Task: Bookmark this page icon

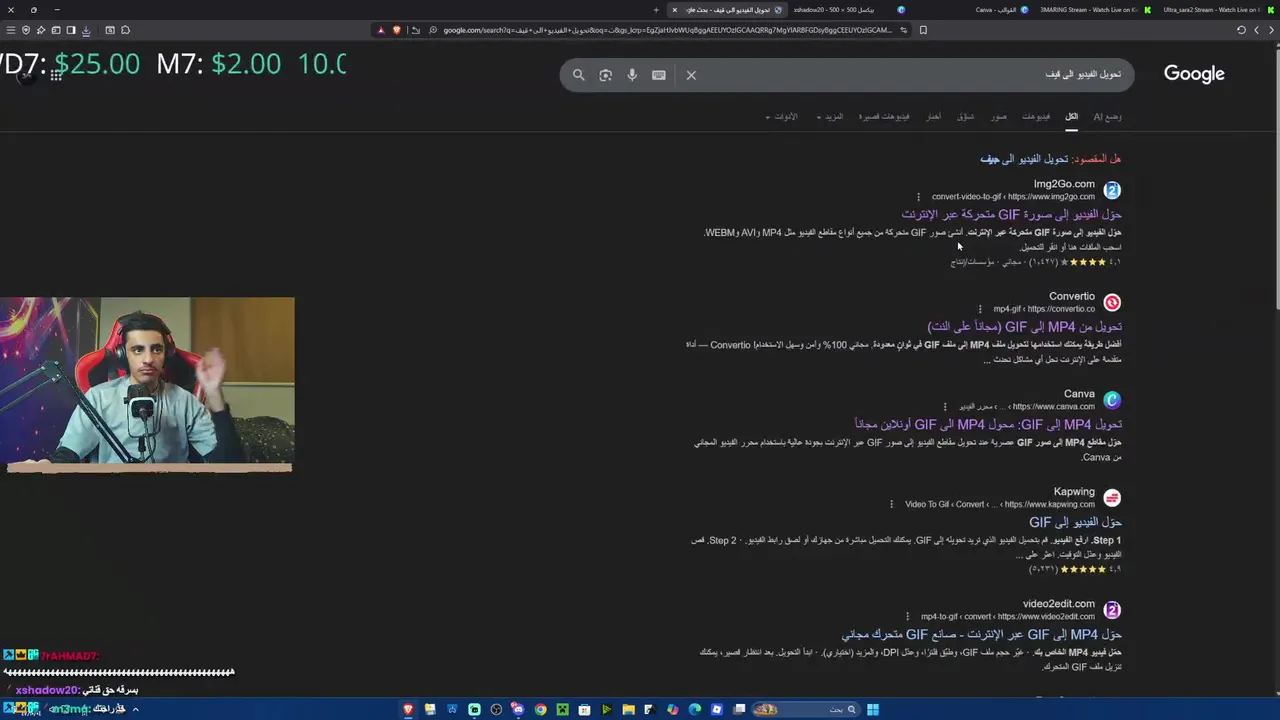Action: tap(923, 30)
